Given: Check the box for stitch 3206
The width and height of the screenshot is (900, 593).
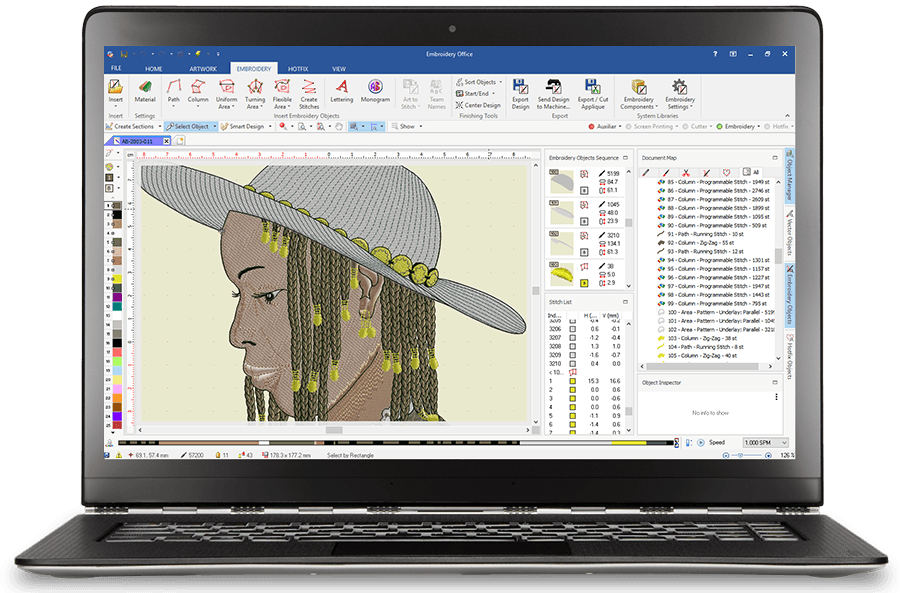Looking at the screenshot, I should [572, 329].
